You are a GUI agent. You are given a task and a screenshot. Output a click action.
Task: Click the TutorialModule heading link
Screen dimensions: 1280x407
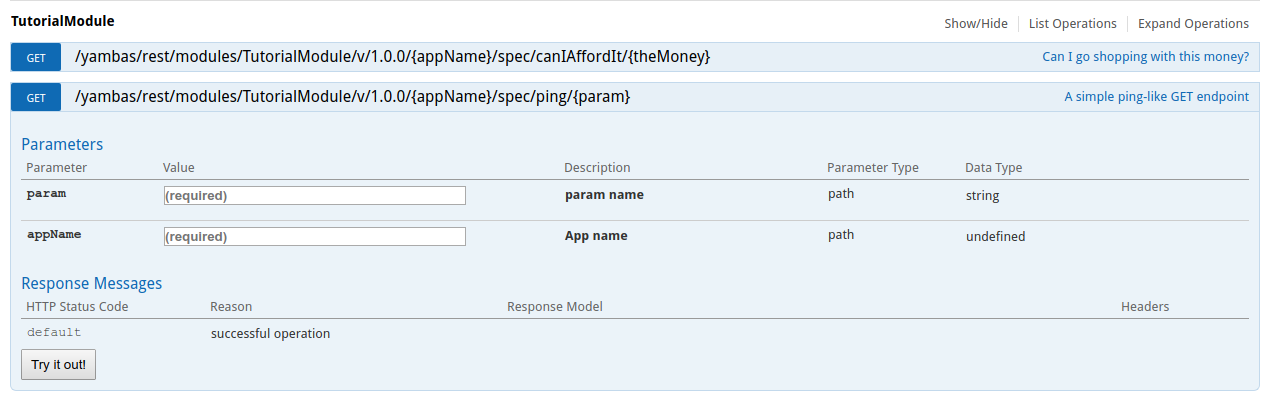(62, 20)
